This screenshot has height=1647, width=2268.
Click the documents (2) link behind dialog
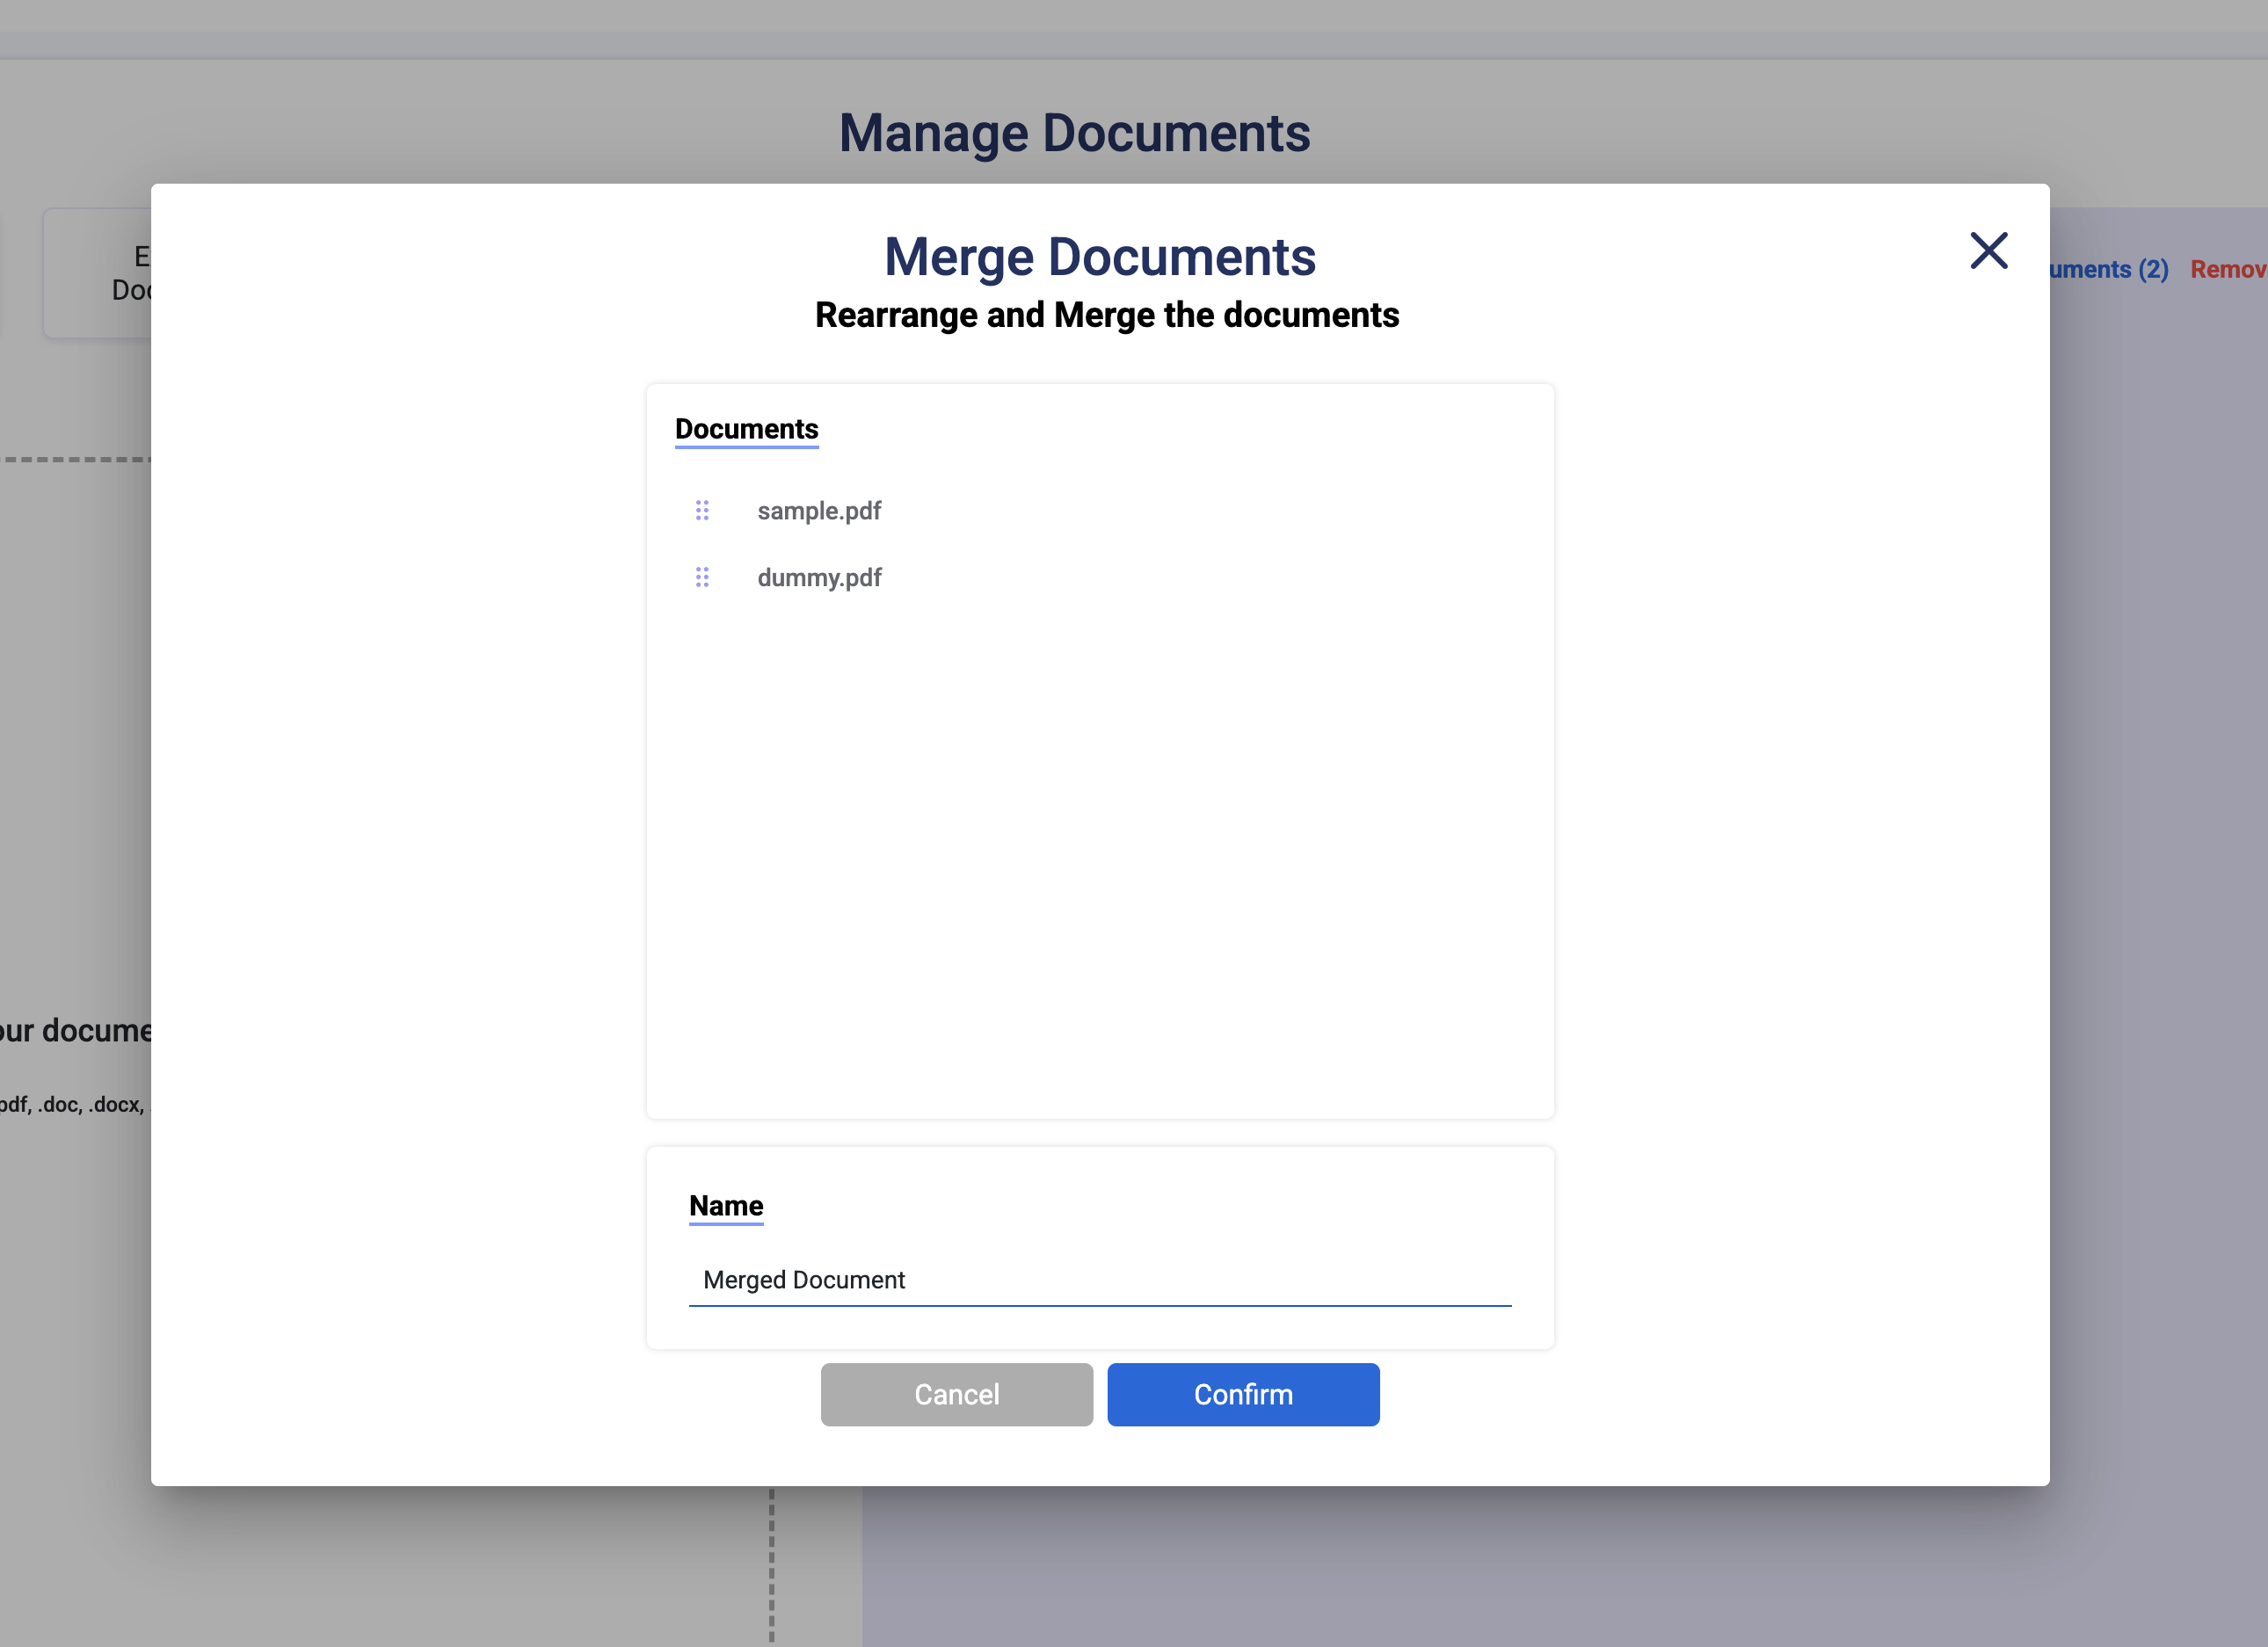[2108, 269]
